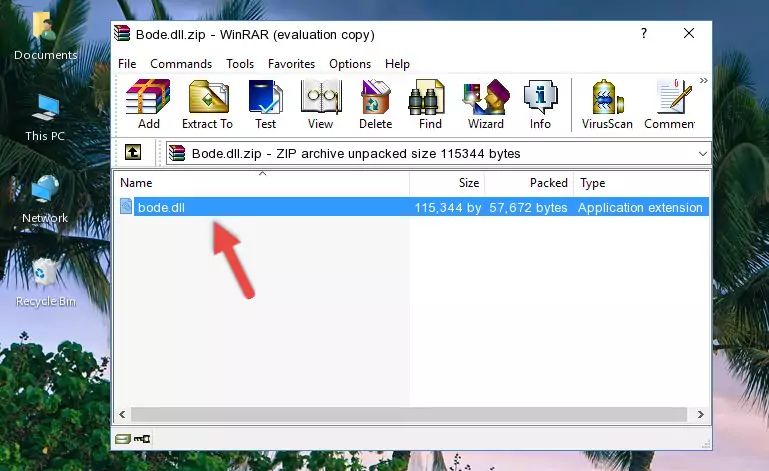769x471 pixels.
Task: Sort by Name column header
Action: pos(262,183)
